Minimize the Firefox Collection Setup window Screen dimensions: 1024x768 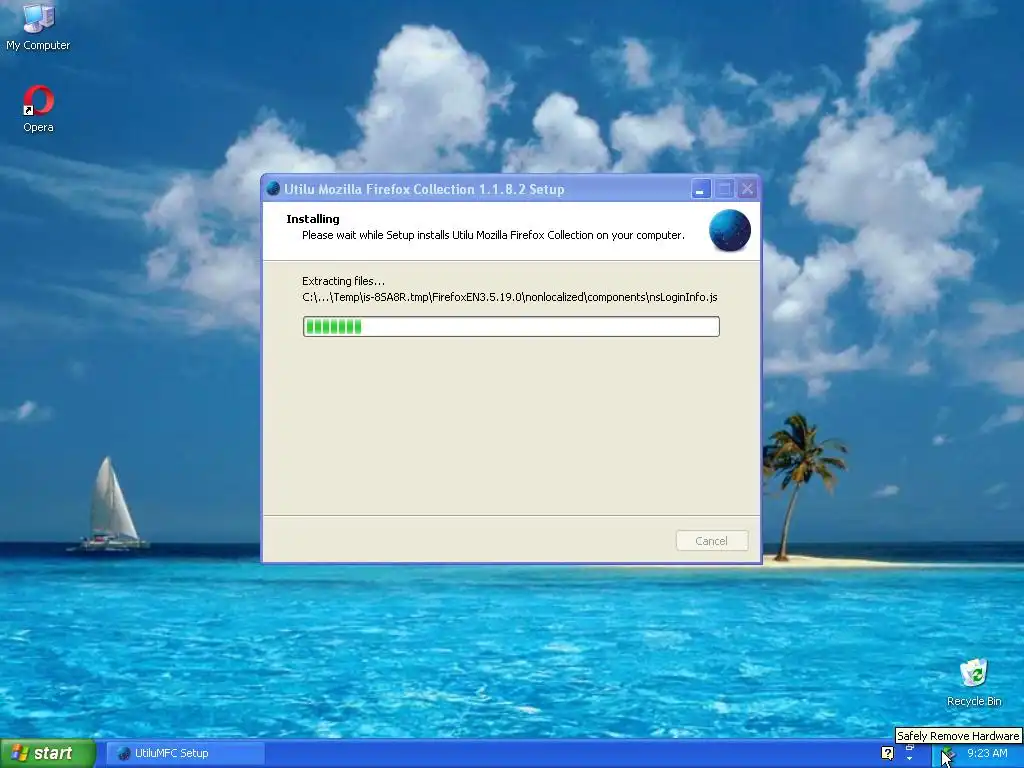click(x=701, y=189)
